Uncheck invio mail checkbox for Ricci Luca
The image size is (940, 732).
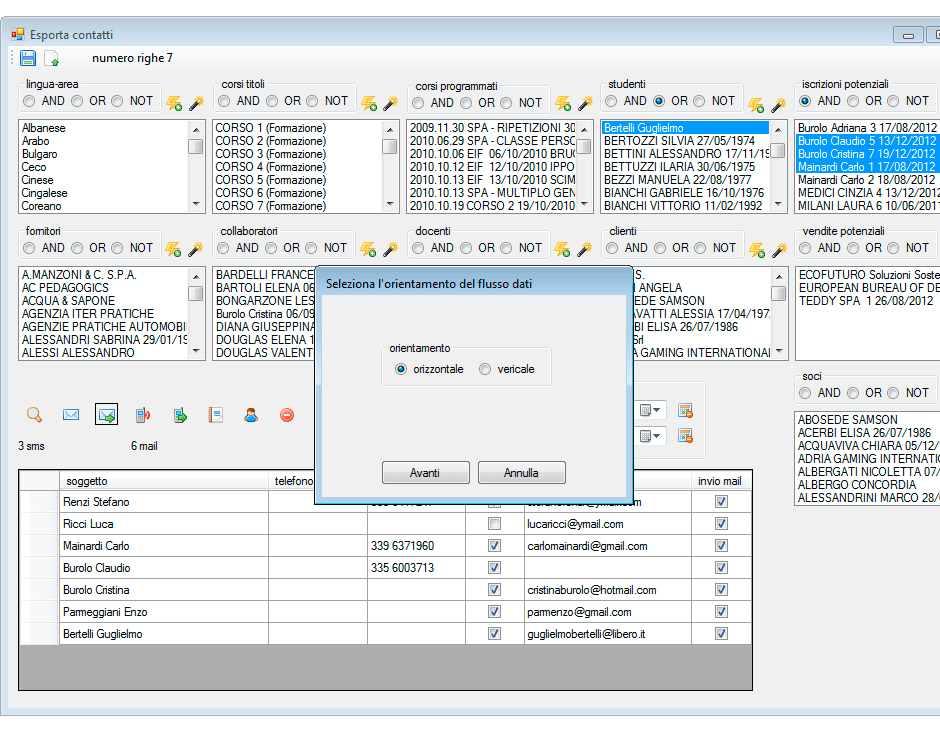(x=721, y=524)
